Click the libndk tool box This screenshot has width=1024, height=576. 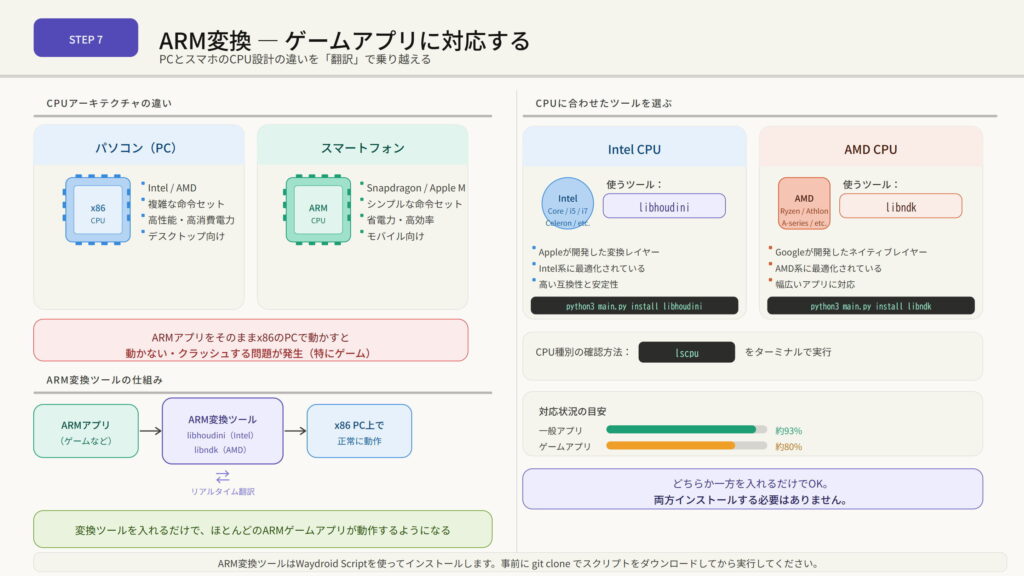click(x=900, y=206)
